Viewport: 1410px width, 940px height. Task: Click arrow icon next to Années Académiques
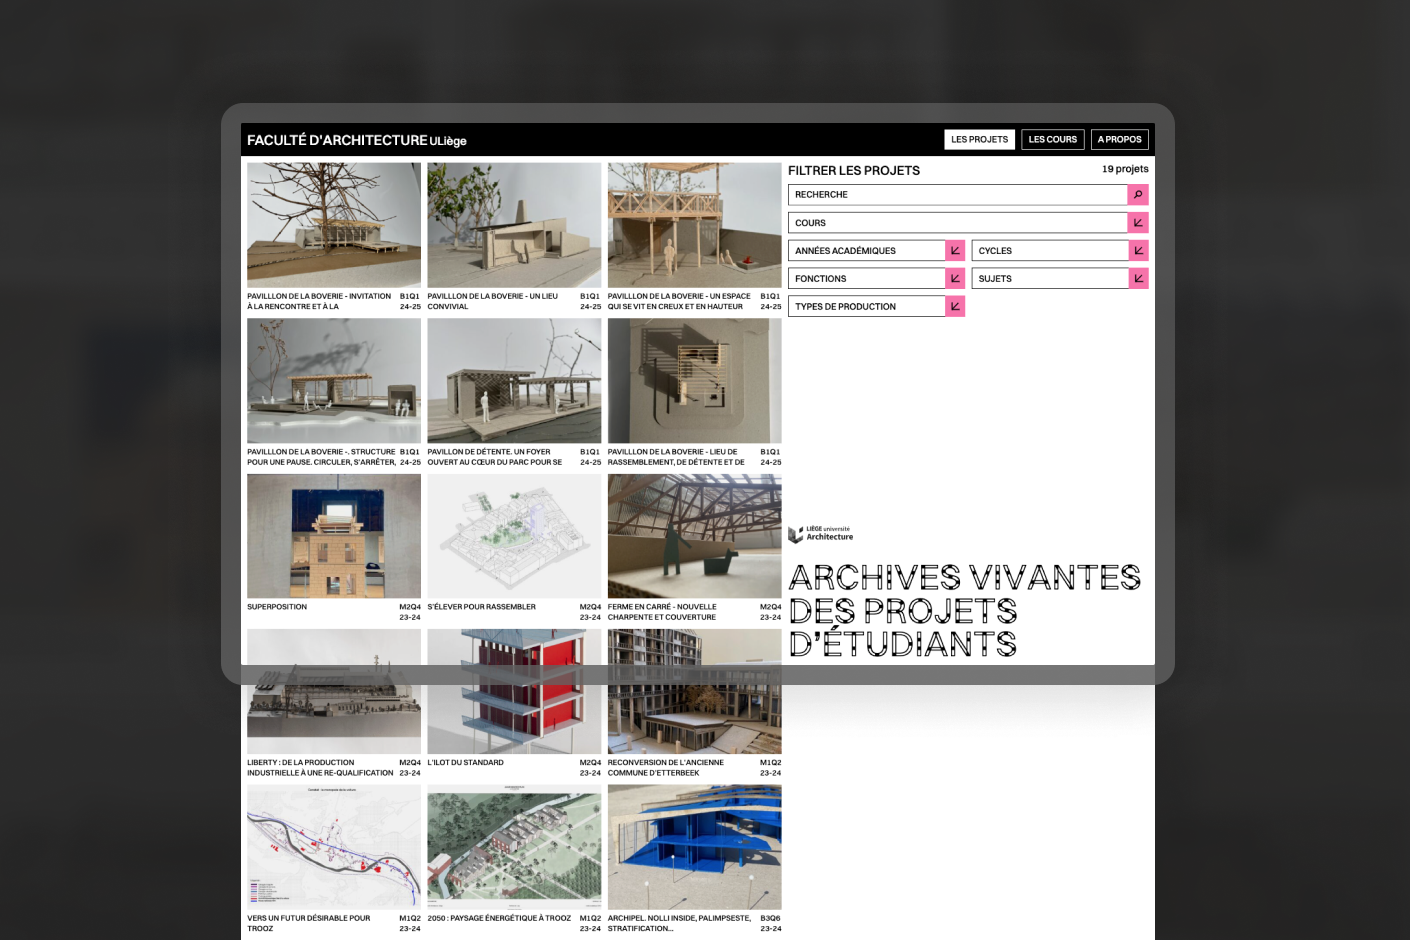[955, 251]
